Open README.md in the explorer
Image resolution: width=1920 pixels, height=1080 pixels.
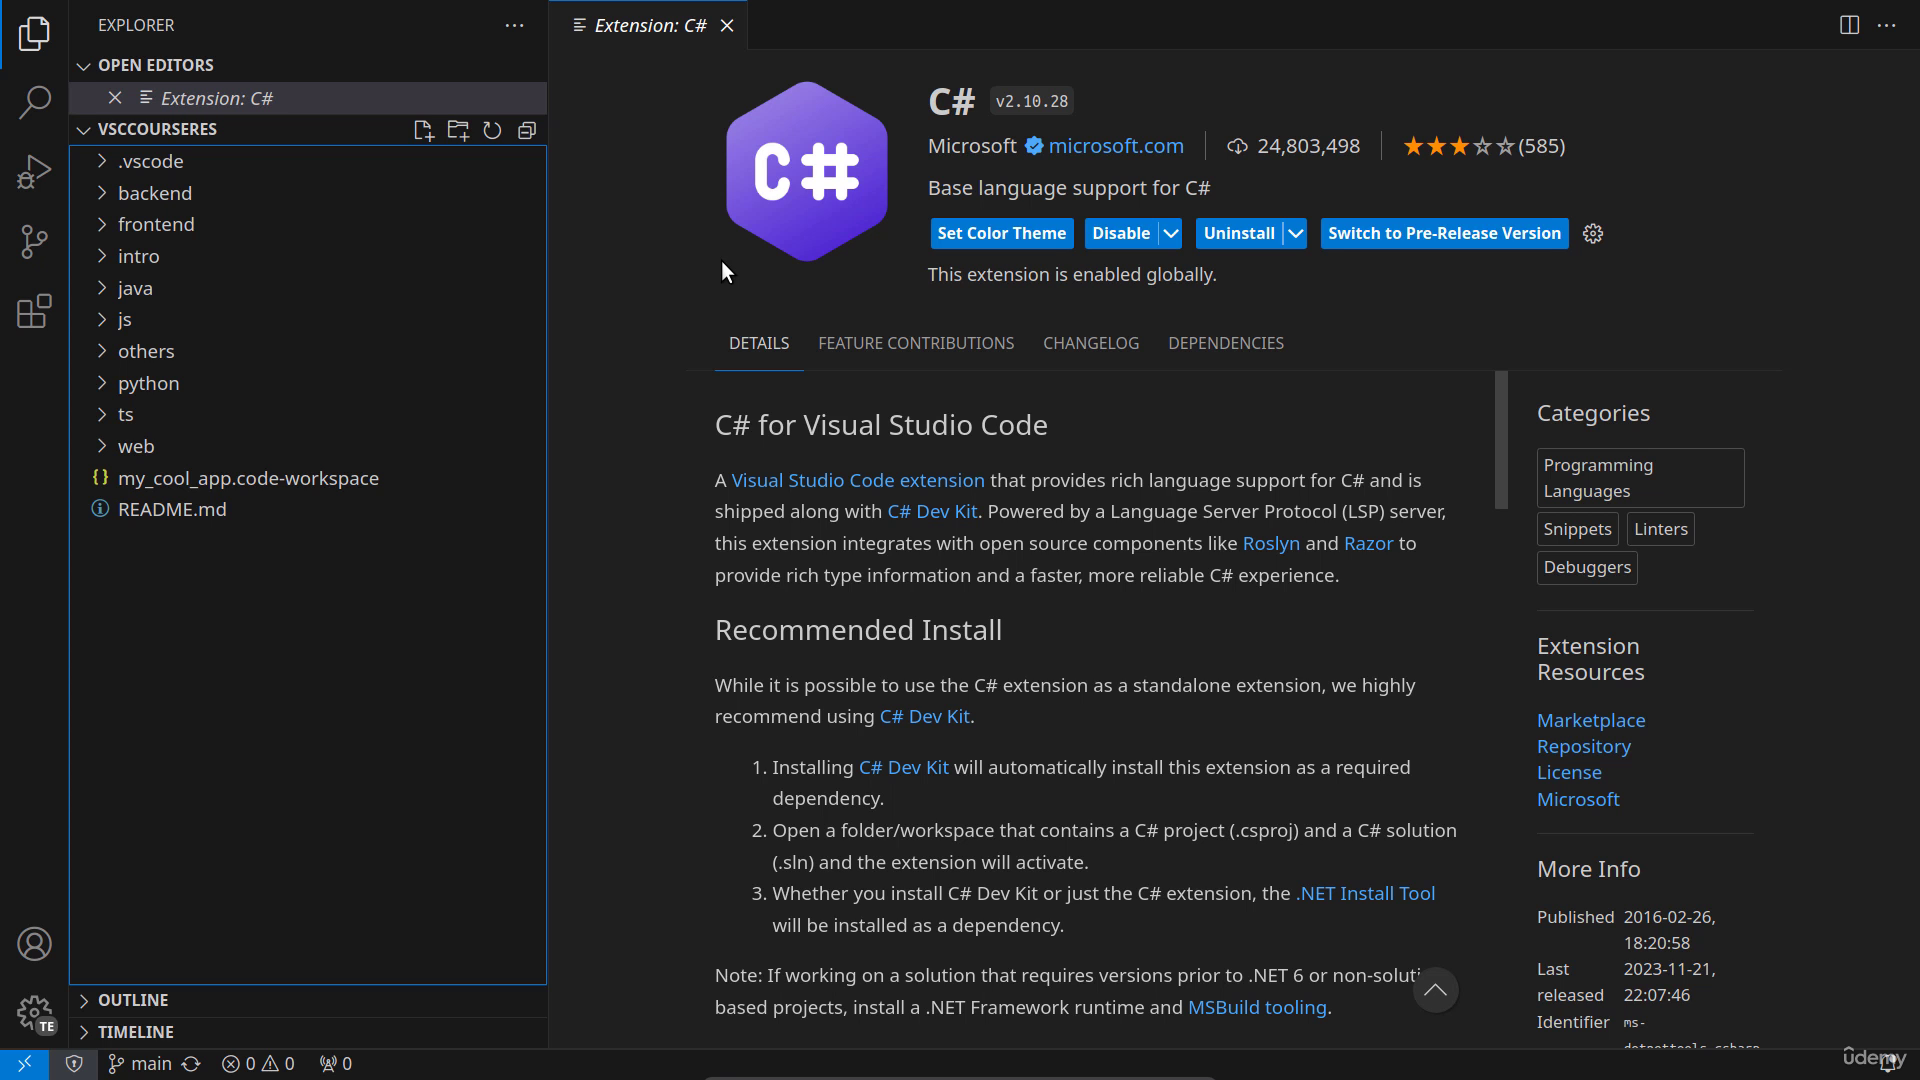point(308,509)
